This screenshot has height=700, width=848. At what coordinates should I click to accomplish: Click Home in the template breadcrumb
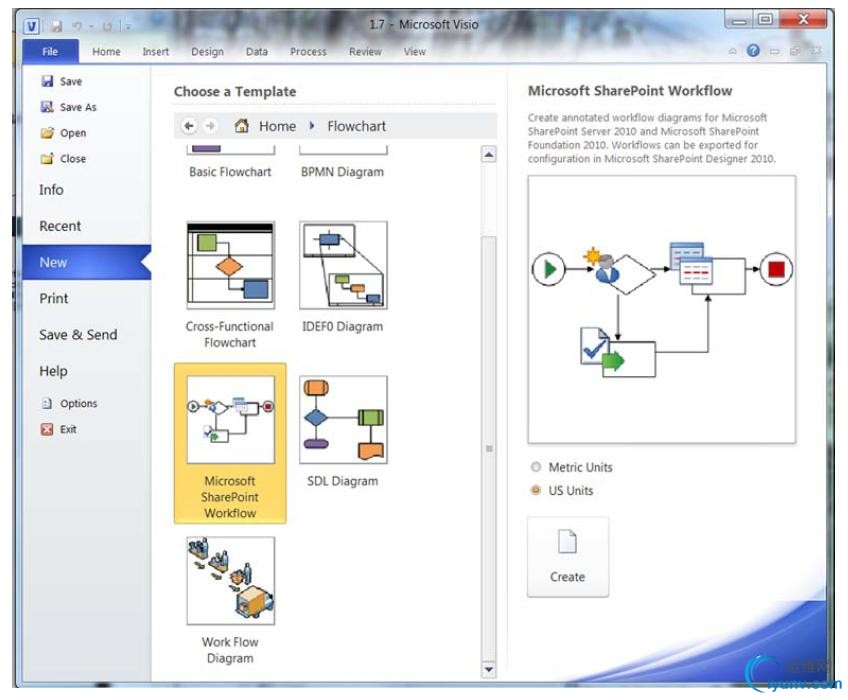[x=277, y=126]
